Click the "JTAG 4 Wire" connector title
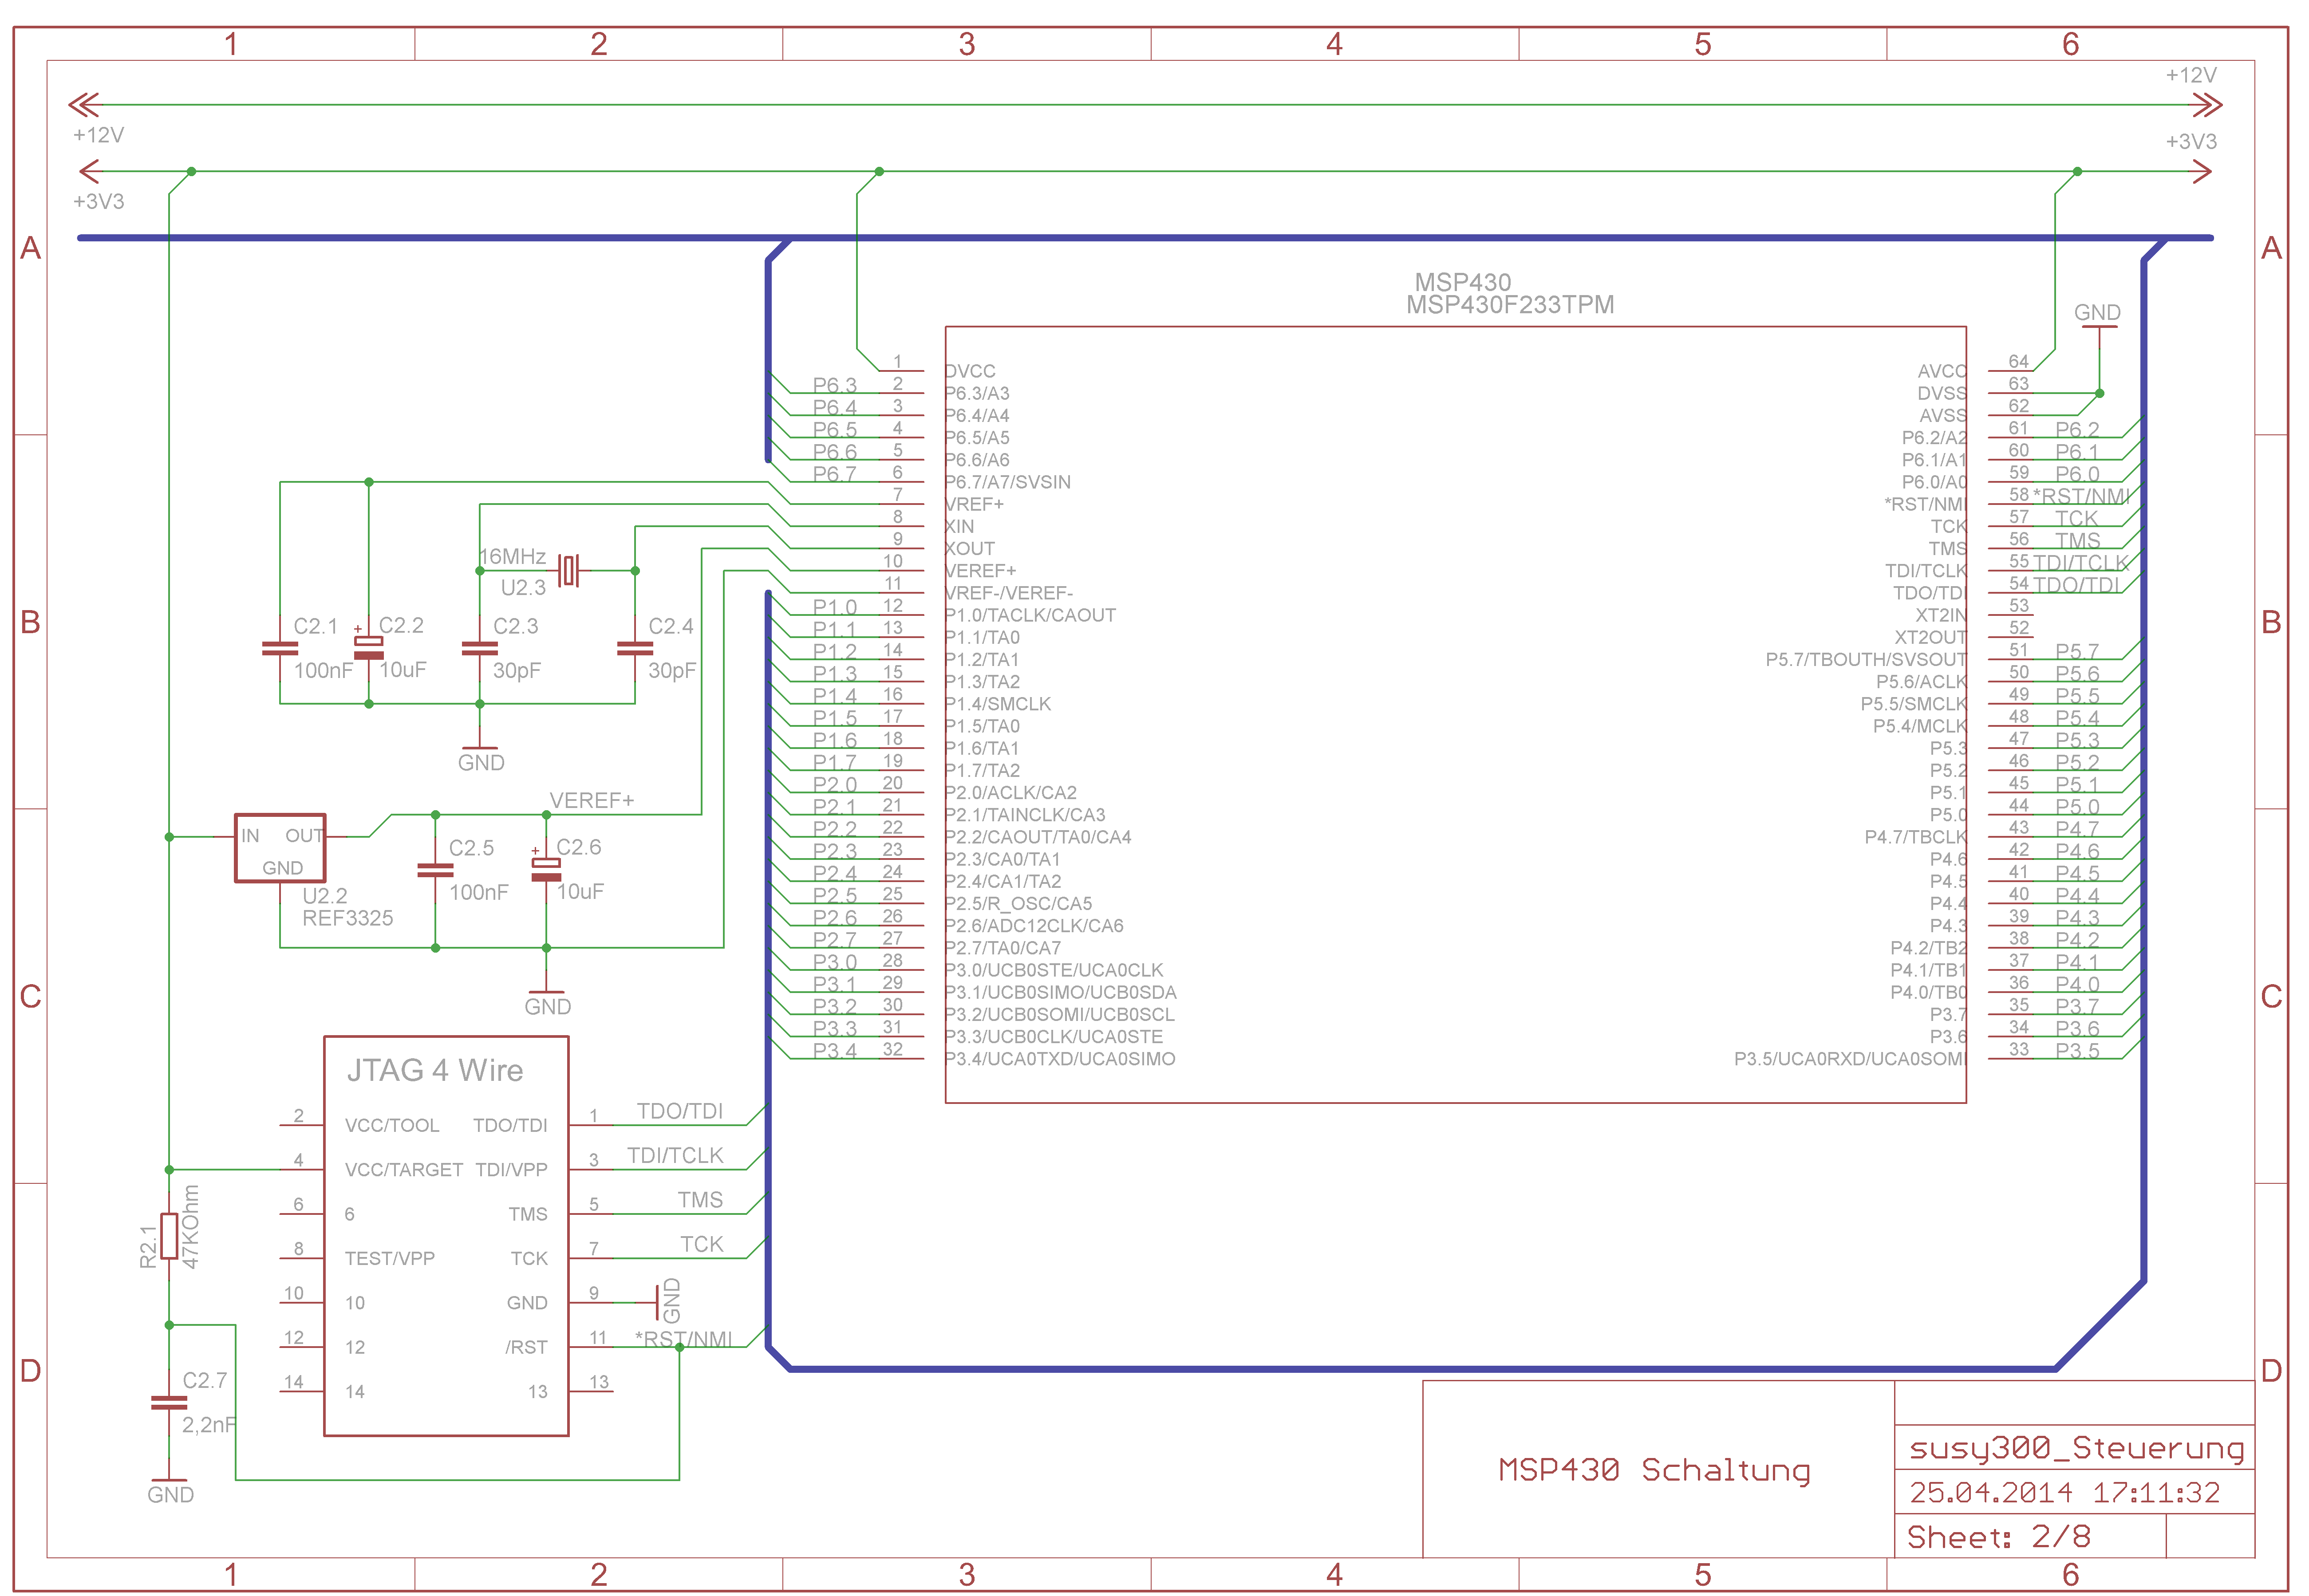Screen dimensions: 2309x1596 click(x=435, y=1070)
